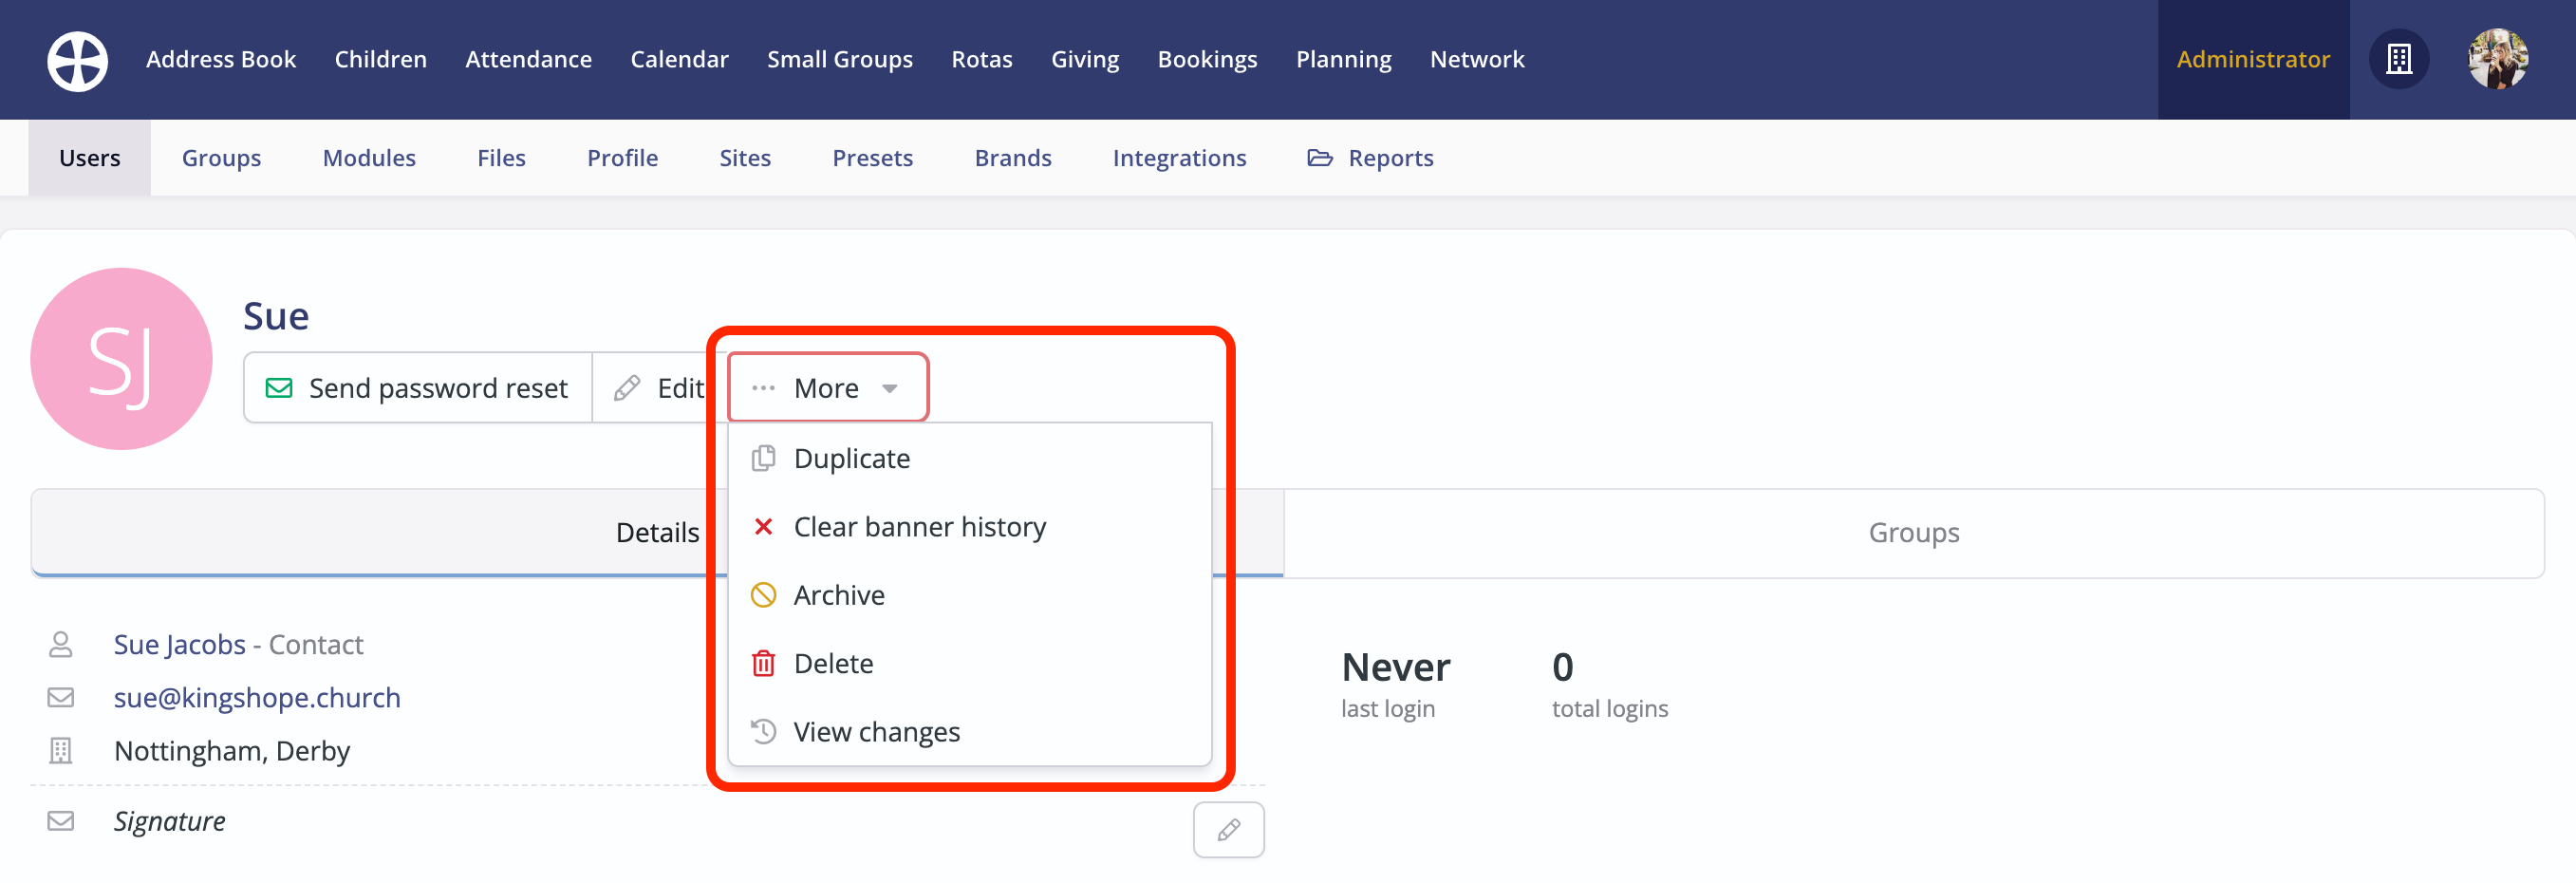Click the Archive prohibition icon
2576x883 pixels.
(x=764, y=594)
